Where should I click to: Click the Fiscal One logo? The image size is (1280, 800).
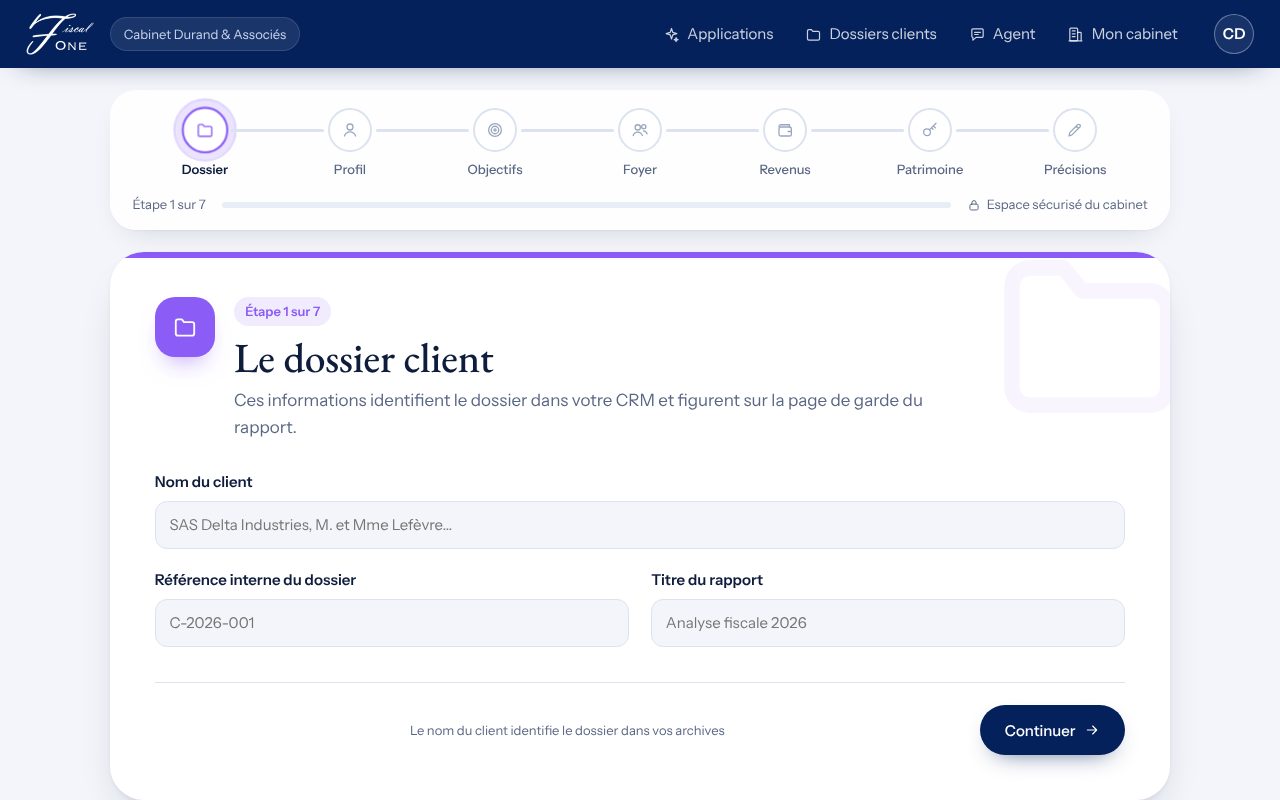pos(59,34)
